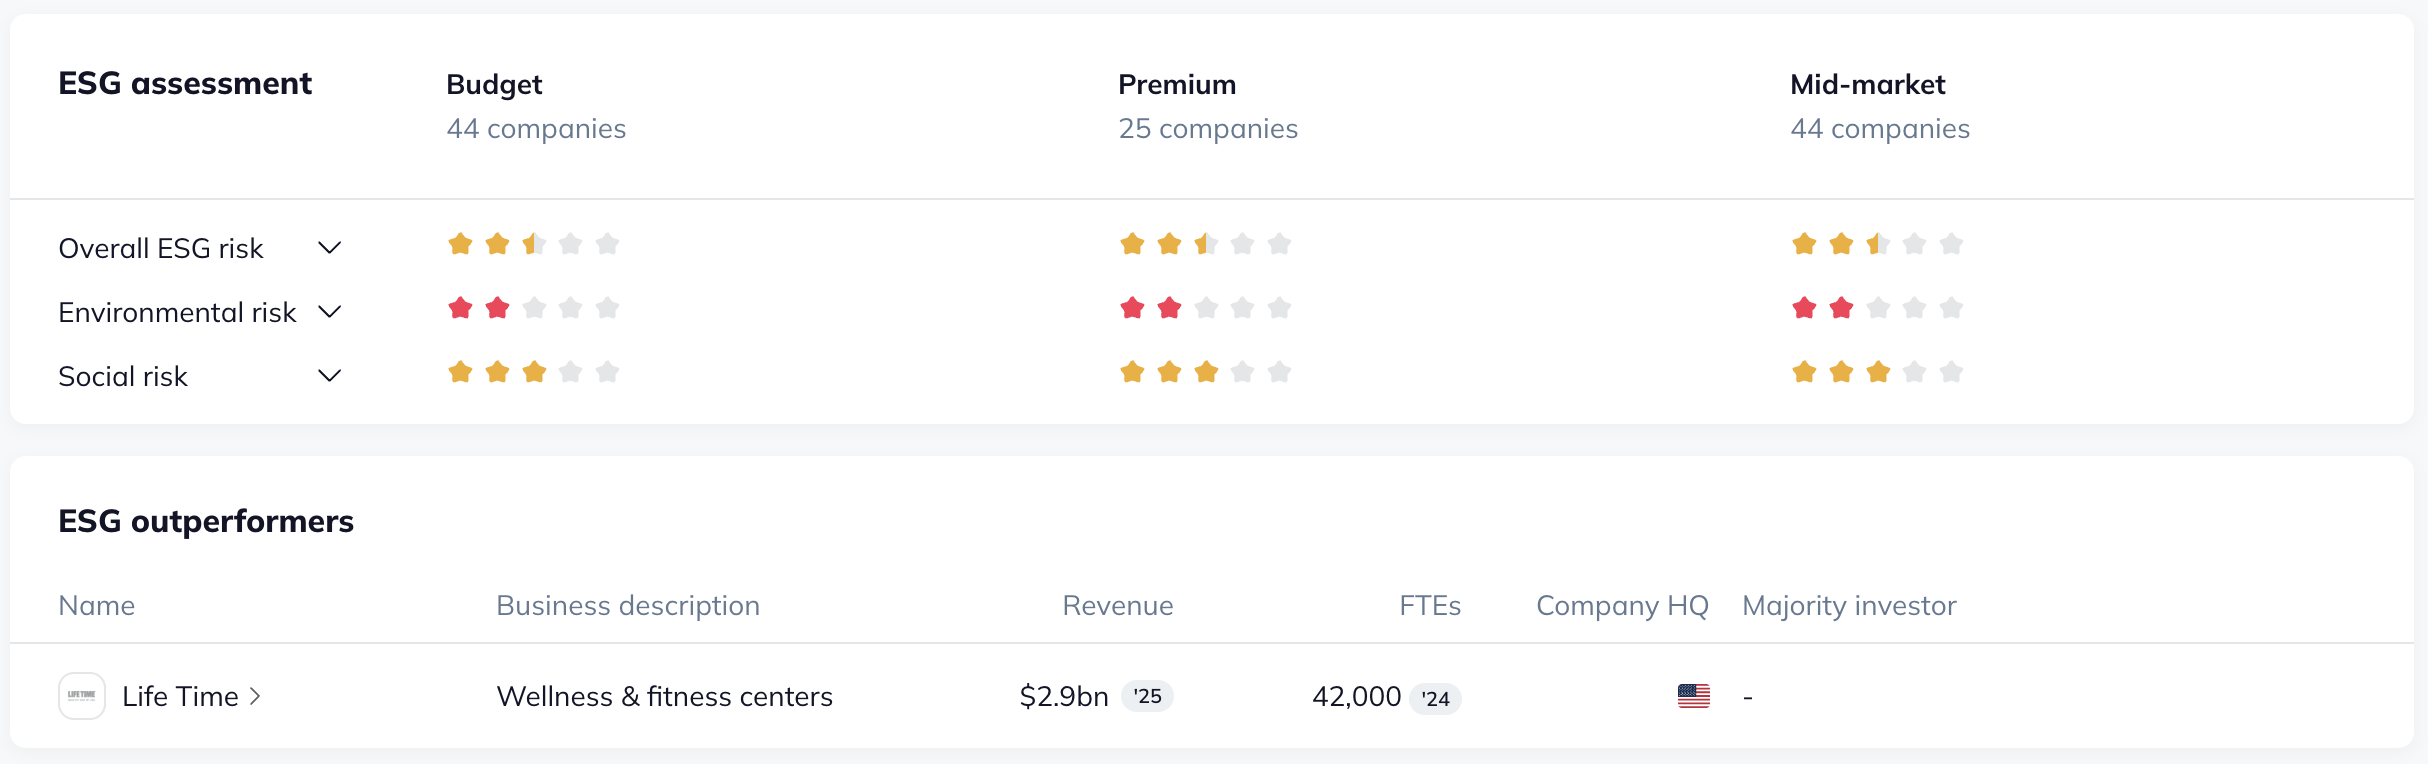
Task: Click the '24 FTEs year badge
Action: [x=1435, y=698]
